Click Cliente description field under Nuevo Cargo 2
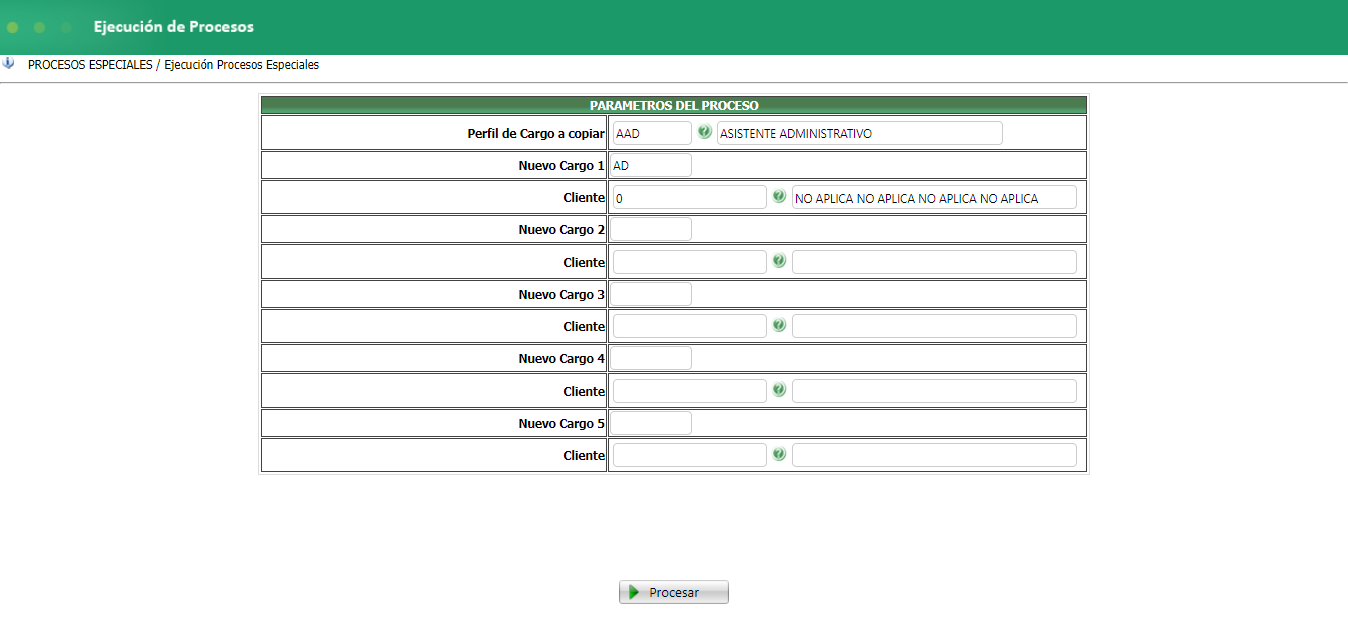Screen dimensions: 1348x627 [934, 262]
